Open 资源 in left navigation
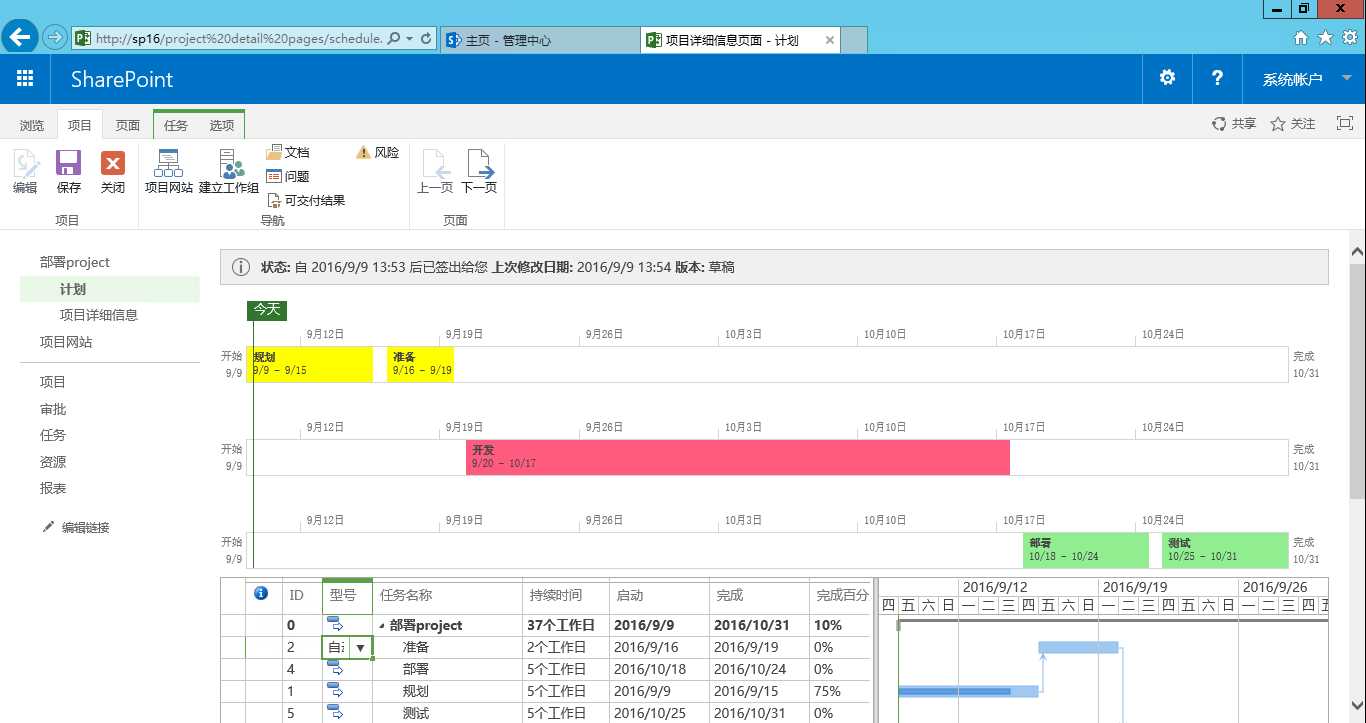This screenshot has width=1366, height=723. pos(53,462)
